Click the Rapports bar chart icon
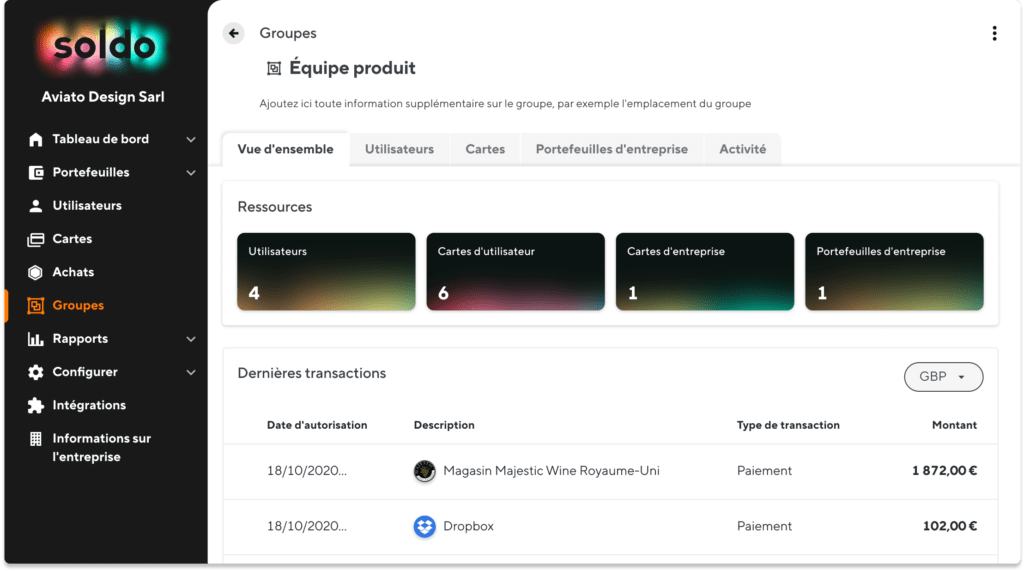The width and height of the screenshot is (1024, 571). click(x=36, y=338)
